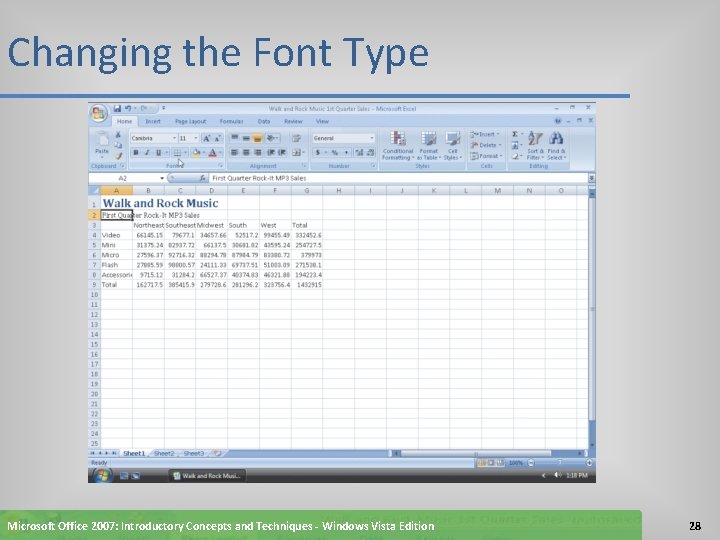This screenshot has height=540, width=720.
Task: Click the Save icon in Quick Access Toolbar
Action: 117,108
